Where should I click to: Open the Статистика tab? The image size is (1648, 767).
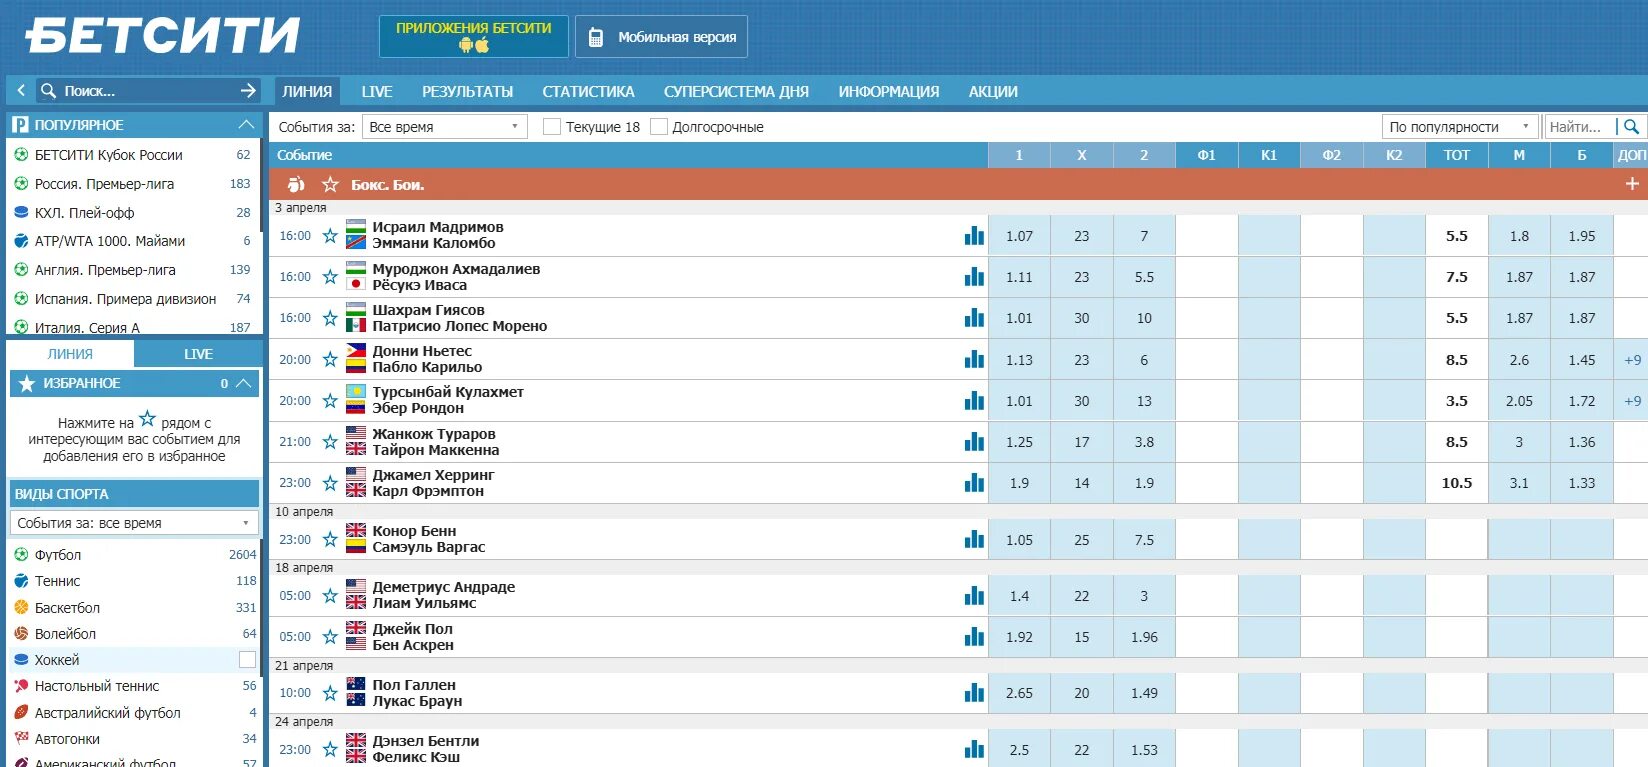click(x=588, y=91)
